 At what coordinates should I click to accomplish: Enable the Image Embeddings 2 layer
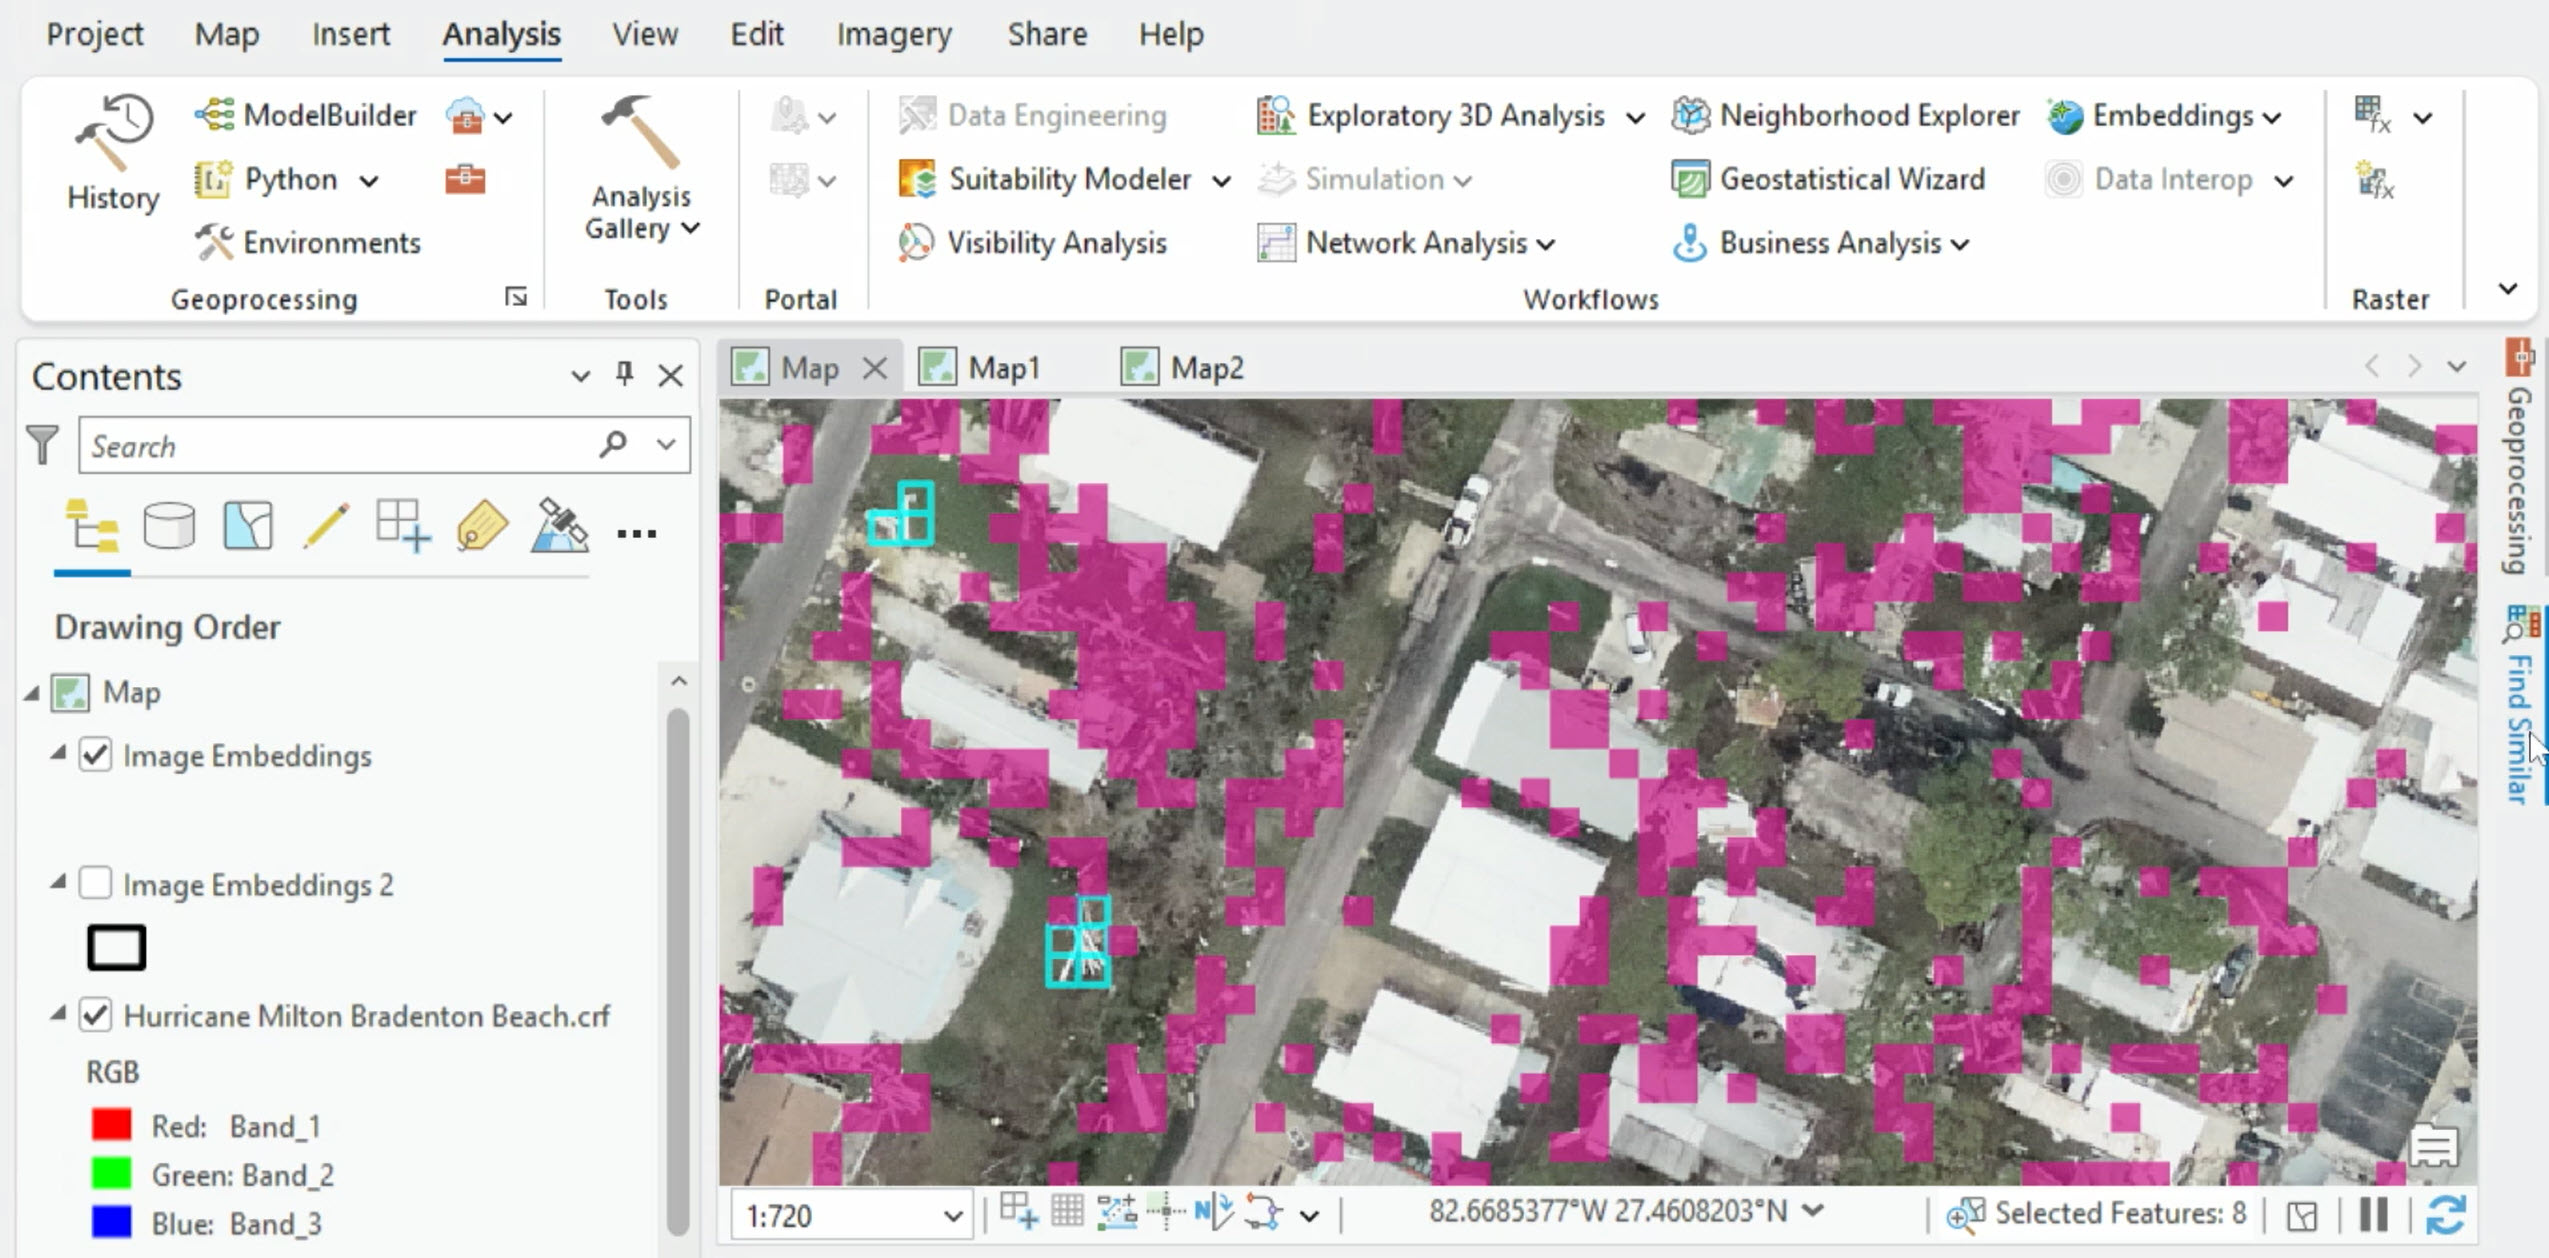pyautogui.click(x=96, y=884)
